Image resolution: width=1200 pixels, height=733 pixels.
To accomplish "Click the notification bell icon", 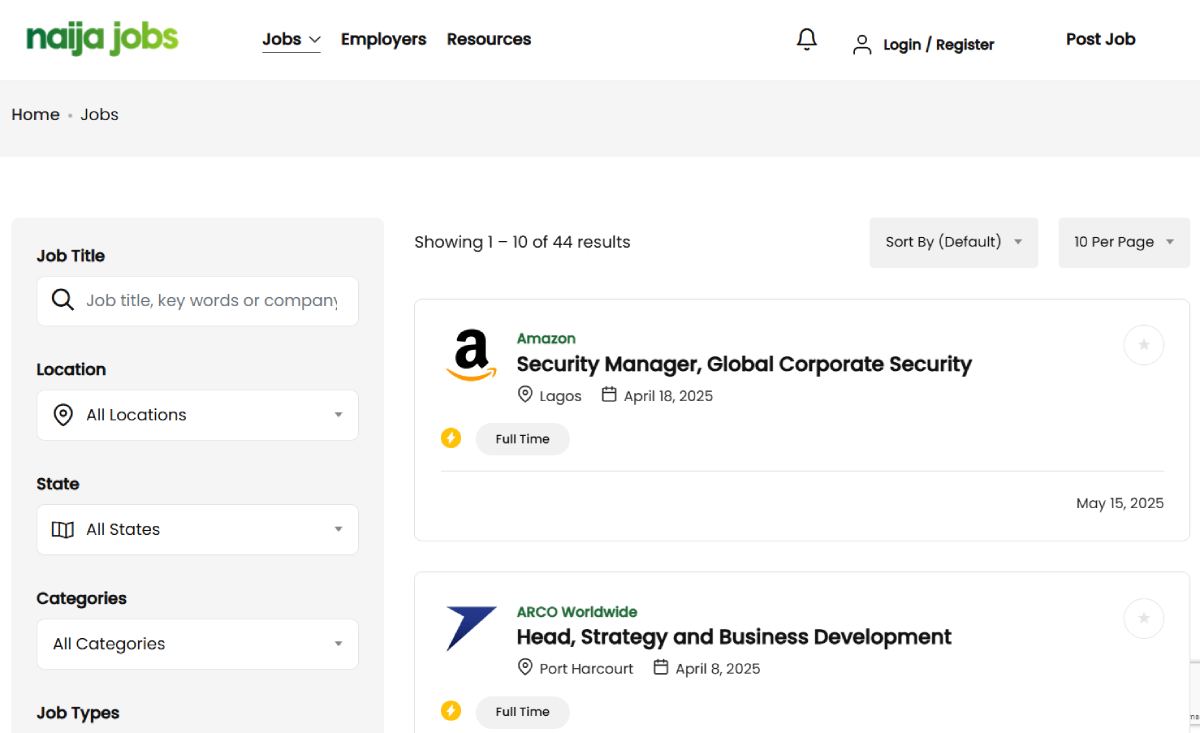I will (x=806, y=40).
